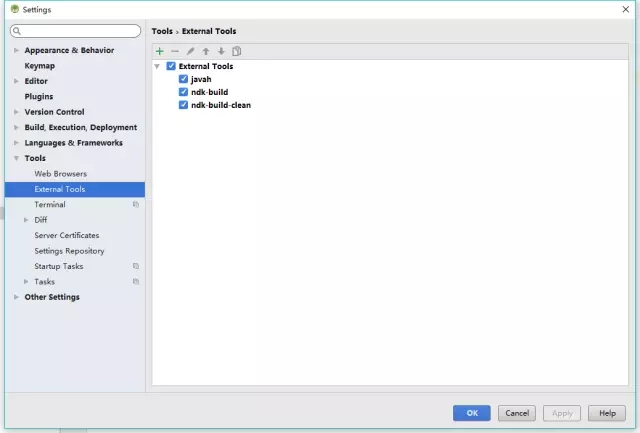Expand the Appearance & Behavior section arrow
Viewport: 640px width, 433px height.
pyautogui.click(x=16, y=50)
